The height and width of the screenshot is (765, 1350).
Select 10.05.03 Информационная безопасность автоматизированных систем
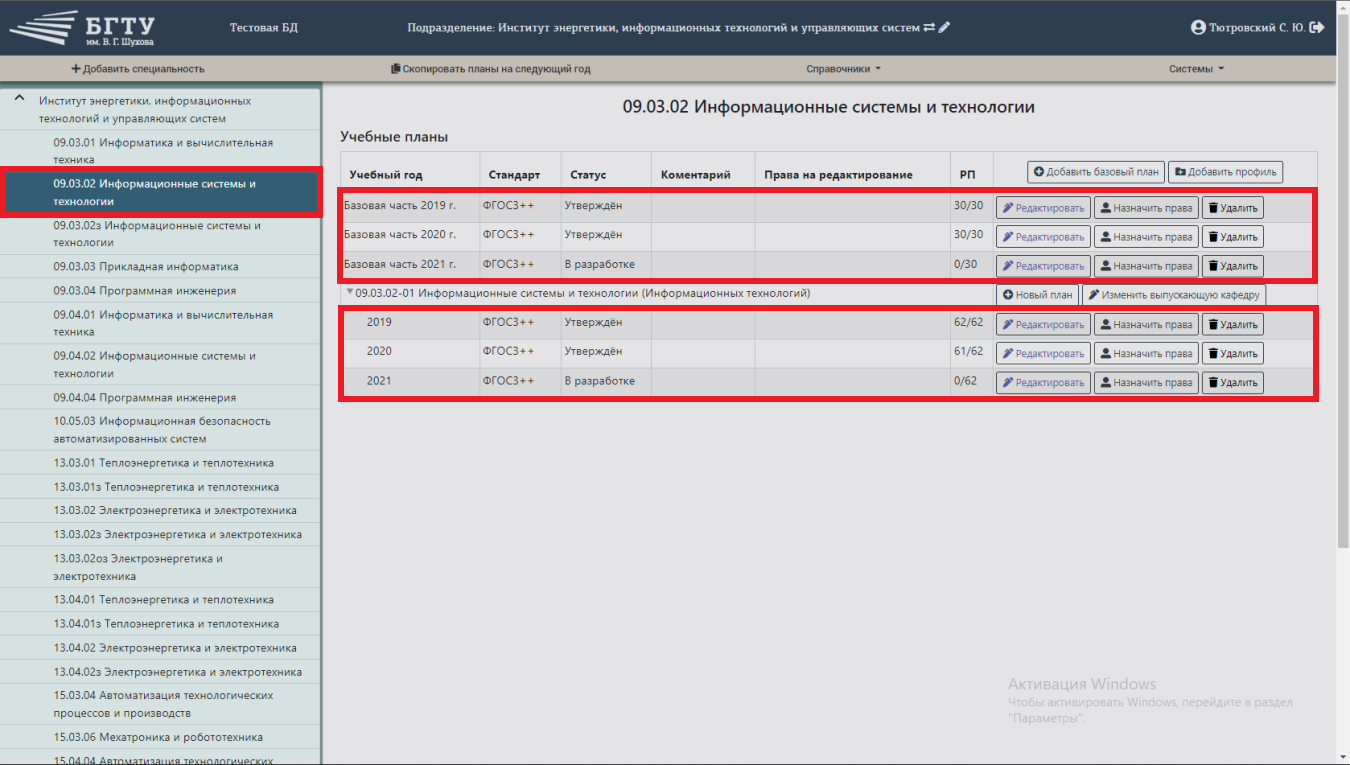[160, 430]
